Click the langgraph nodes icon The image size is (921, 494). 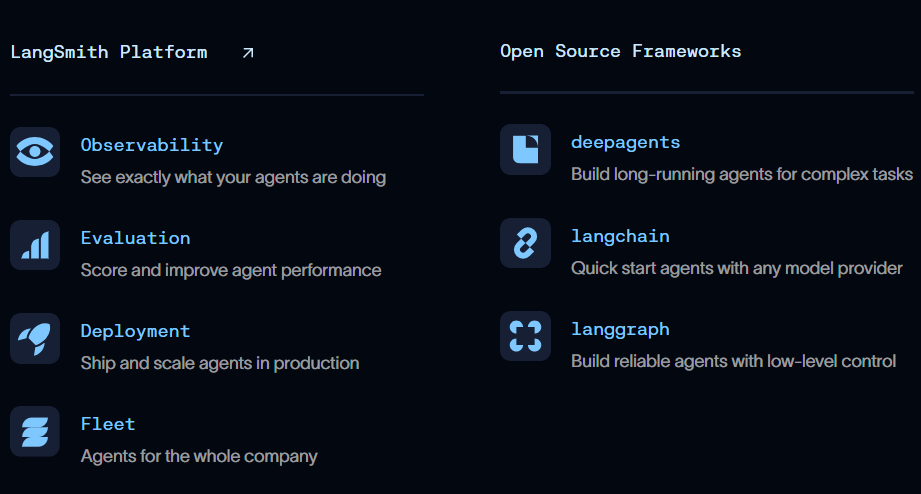click(x=525, y=336)
